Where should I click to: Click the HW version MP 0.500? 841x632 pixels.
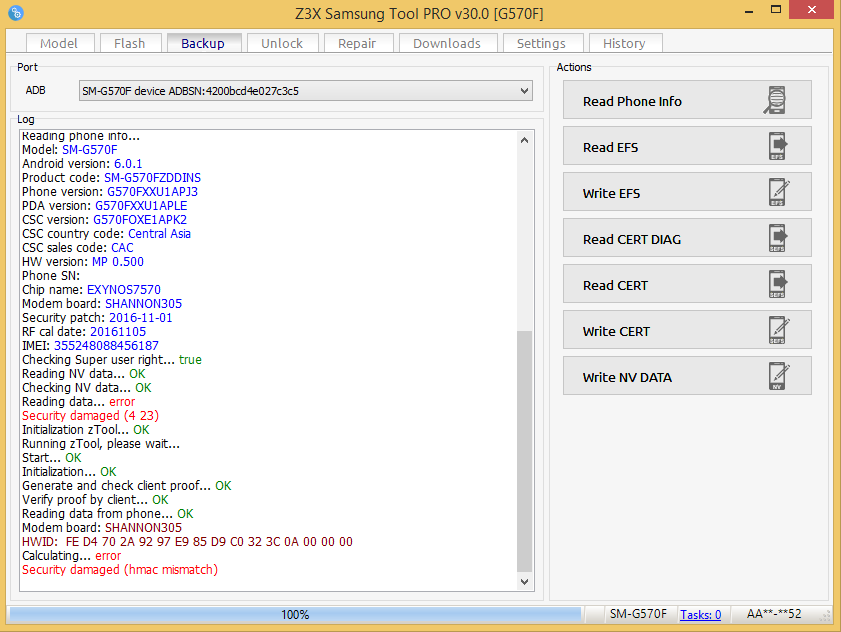point(118,261)
